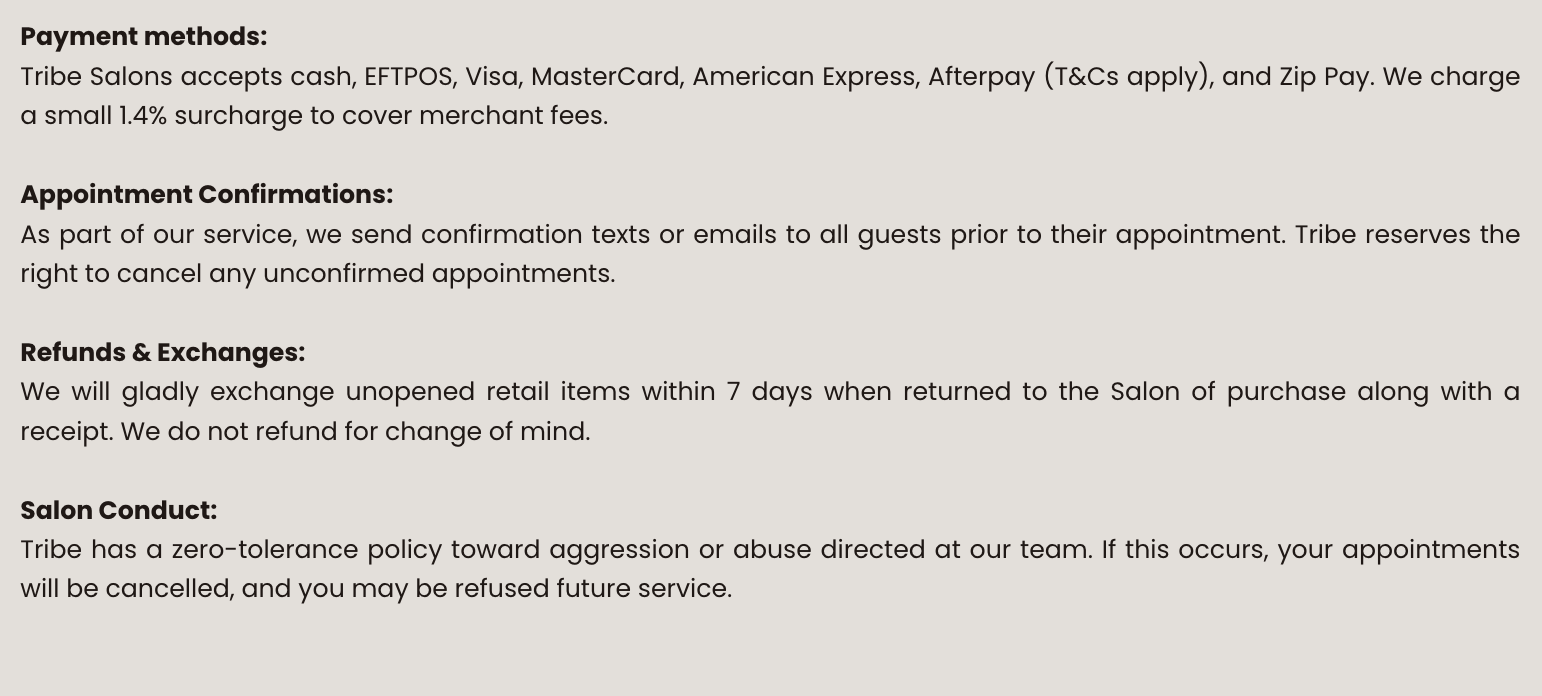The width and height of the screenshot is (1542, 696).
Task: Click the Zip Pay text
Action: point(1324,77)
